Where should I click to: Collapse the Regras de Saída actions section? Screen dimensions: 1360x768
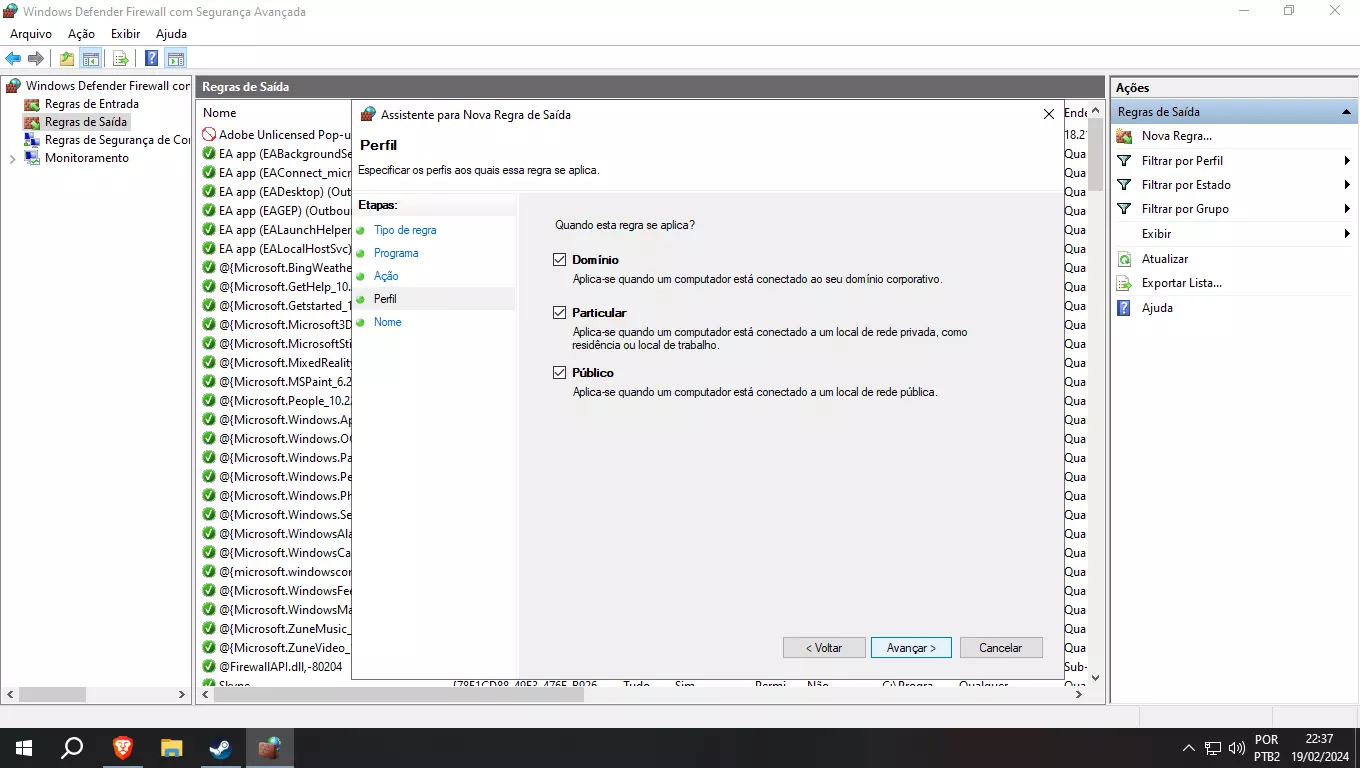(1346, 112)
